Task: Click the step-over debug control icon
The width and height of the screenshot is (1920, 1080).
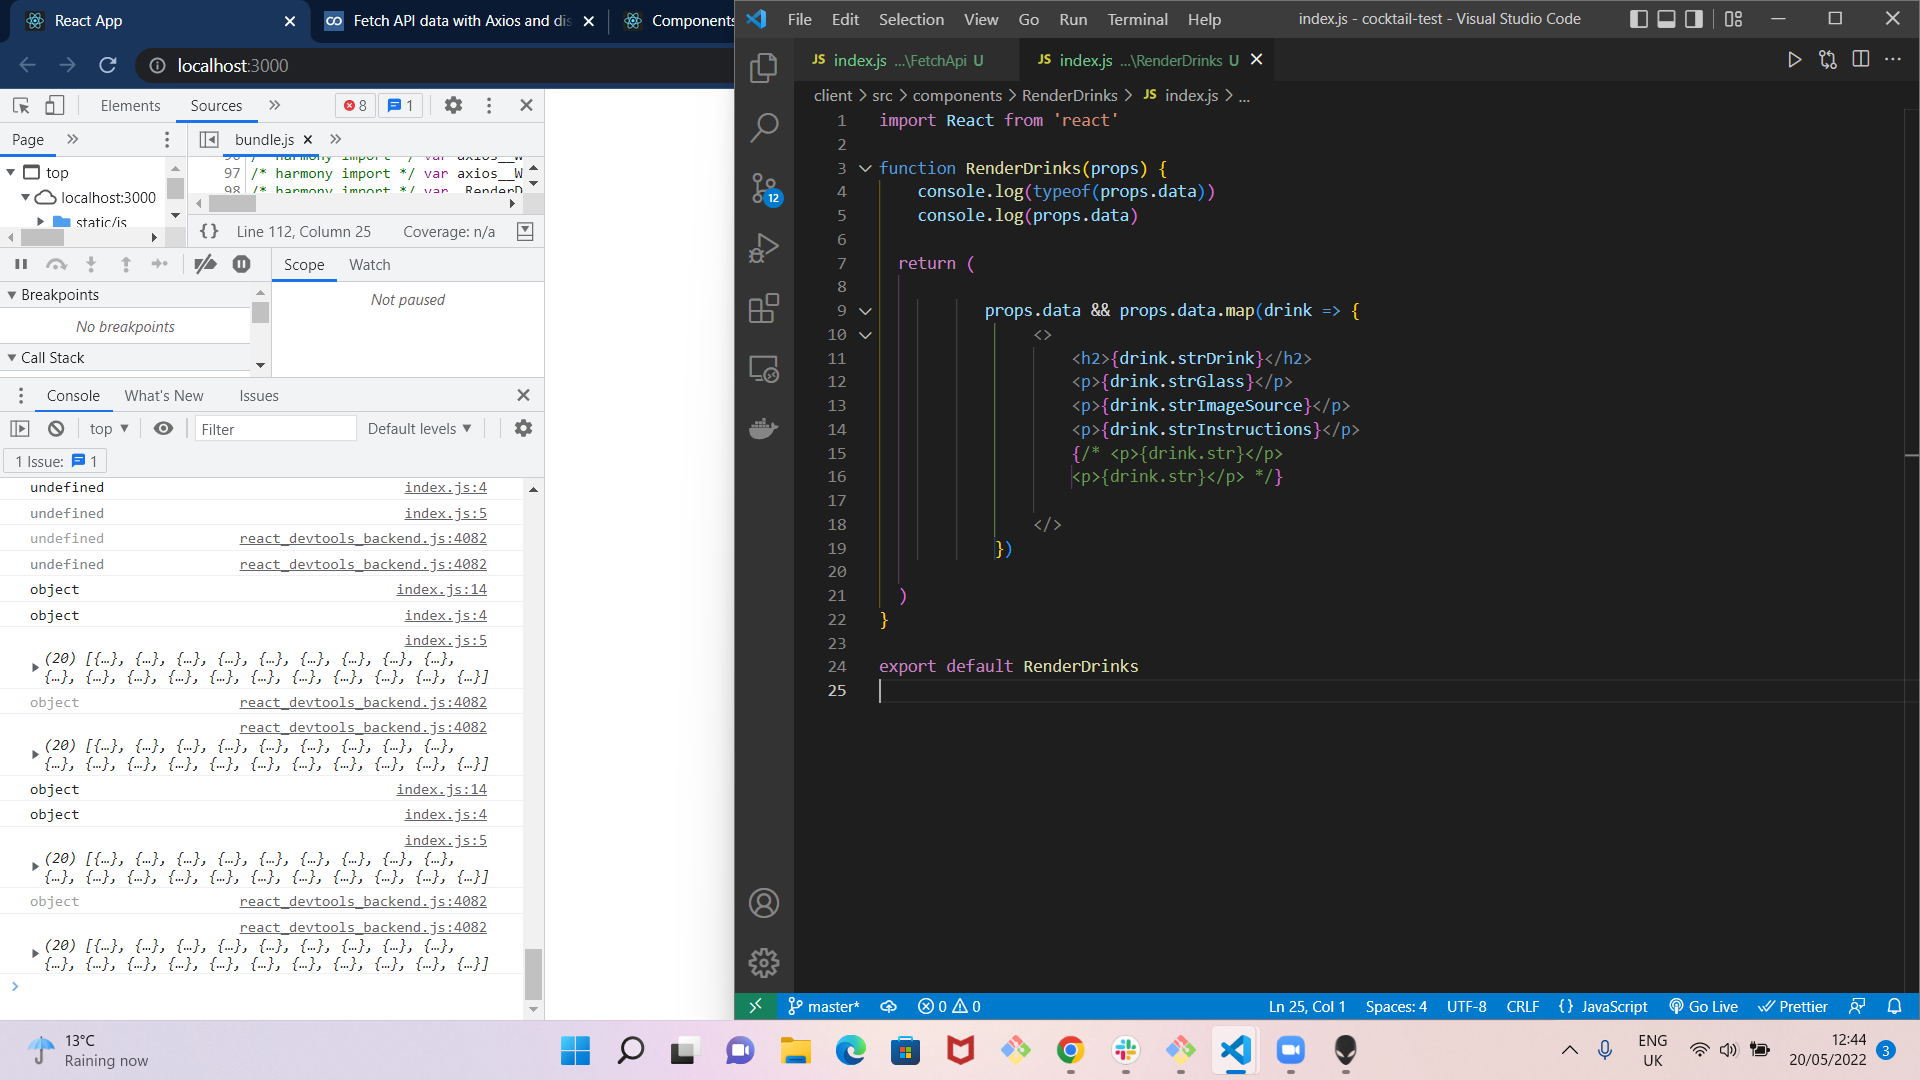Action: [x=55, y=264]
